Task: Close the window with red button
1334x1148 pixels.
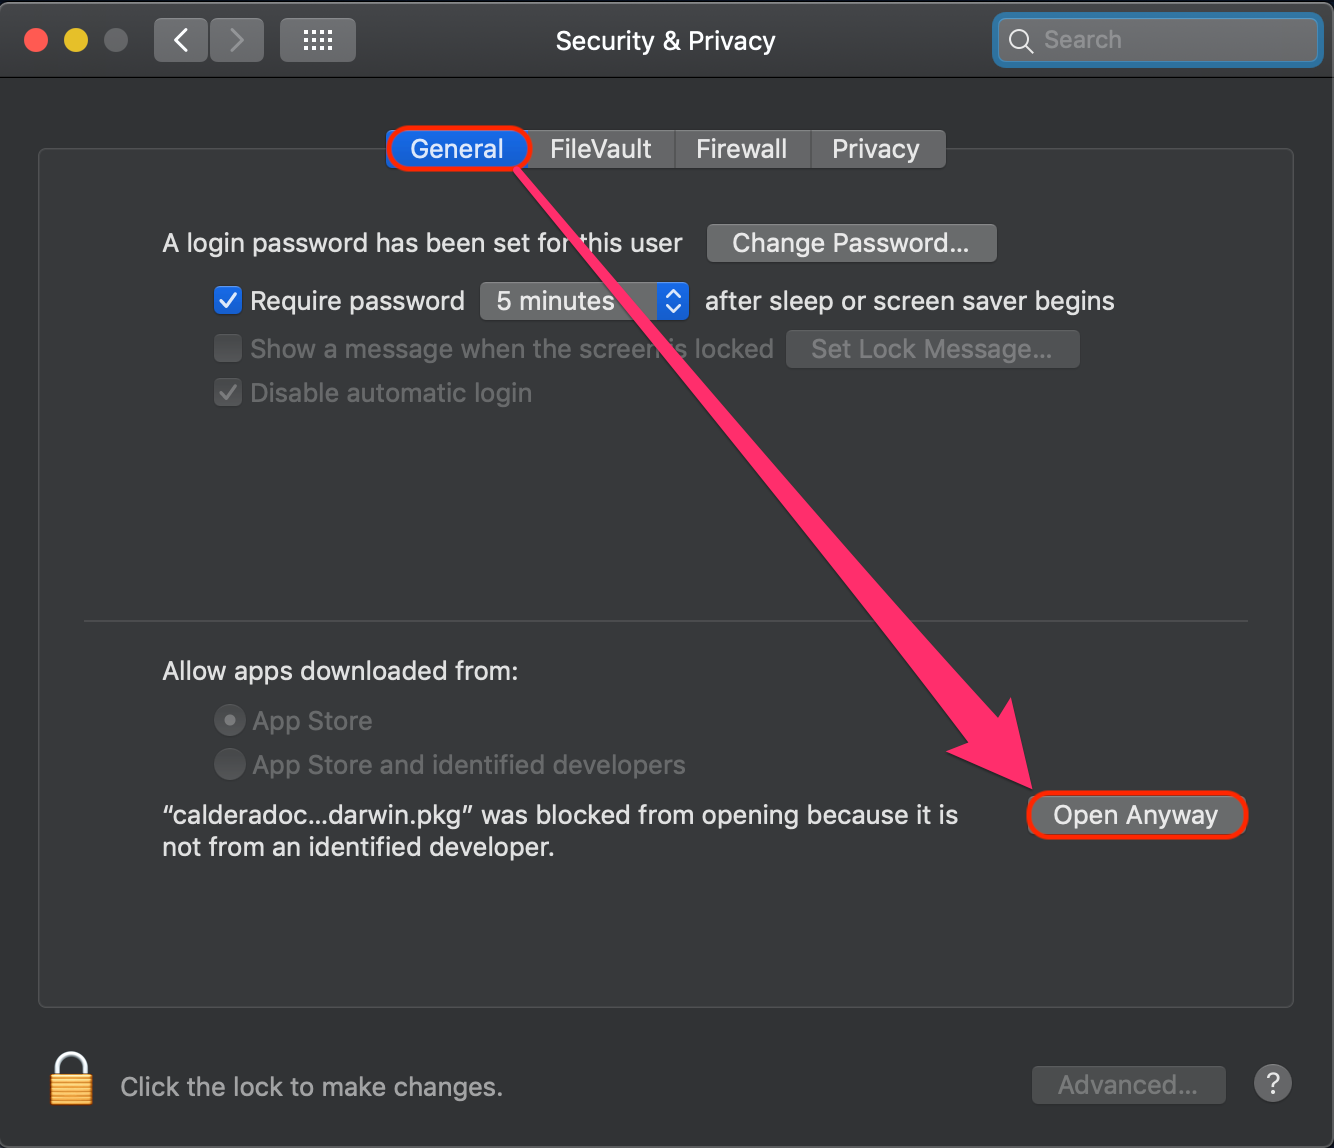Action: [x=37, y=40]
